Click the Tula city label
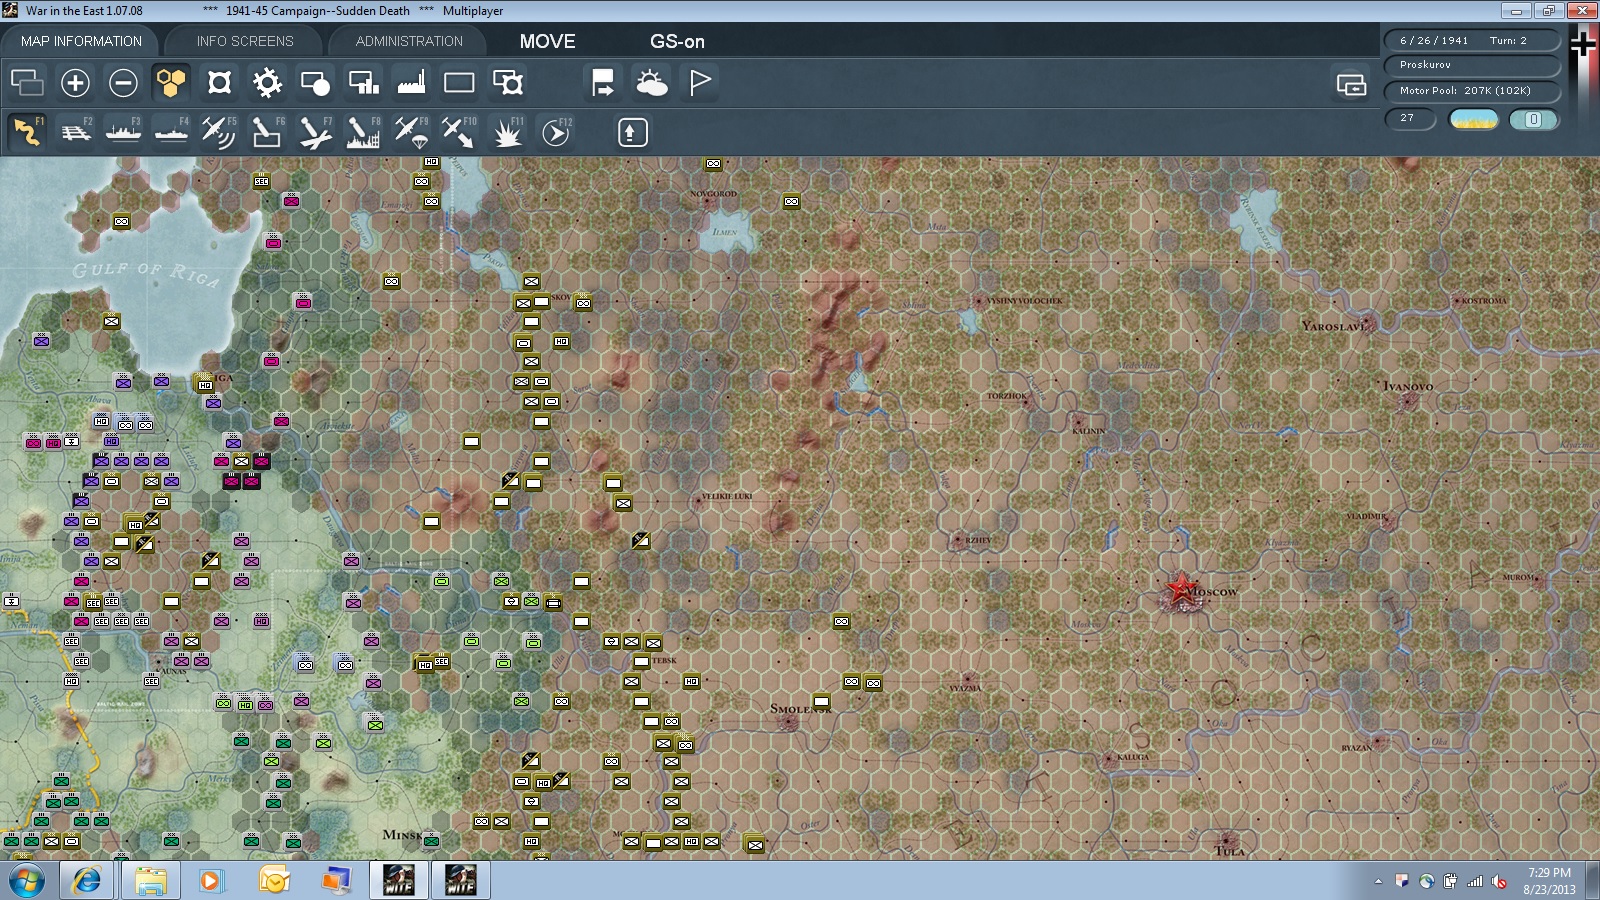Image resolution: width=1600 pixels, height=900 pixels. (x=1230, y=851)
